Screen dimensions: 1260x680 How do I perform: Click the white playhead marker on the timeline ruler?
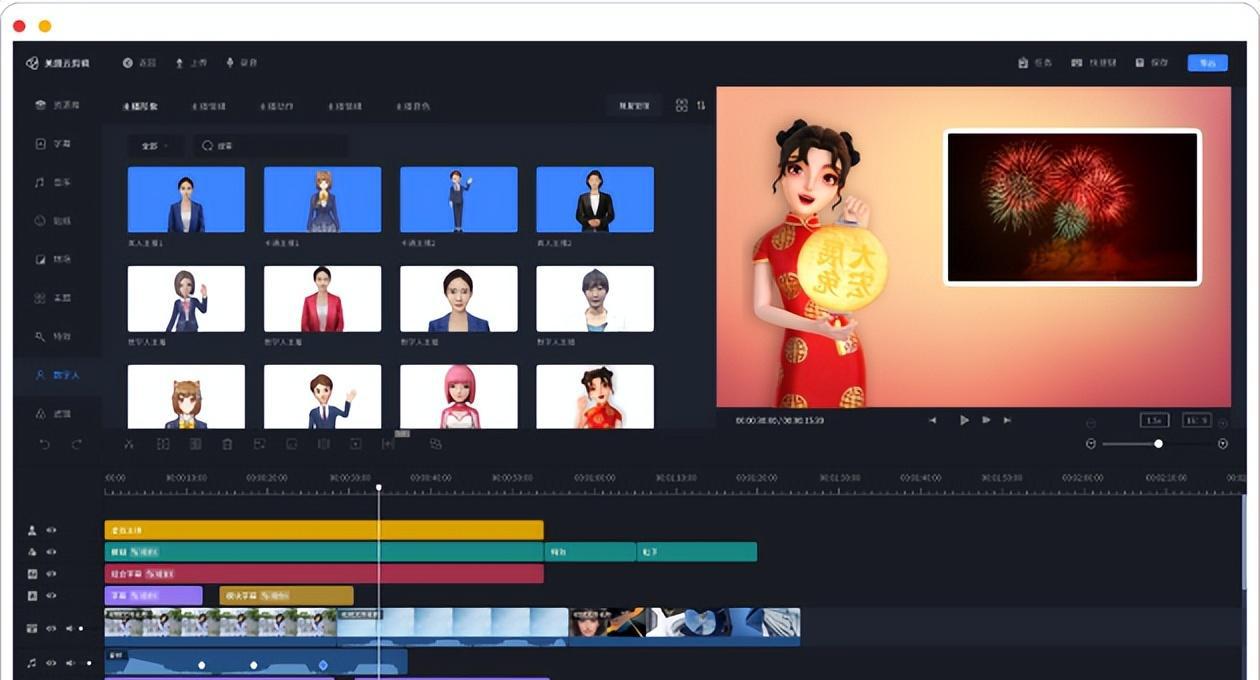click(x=378, y=487)
